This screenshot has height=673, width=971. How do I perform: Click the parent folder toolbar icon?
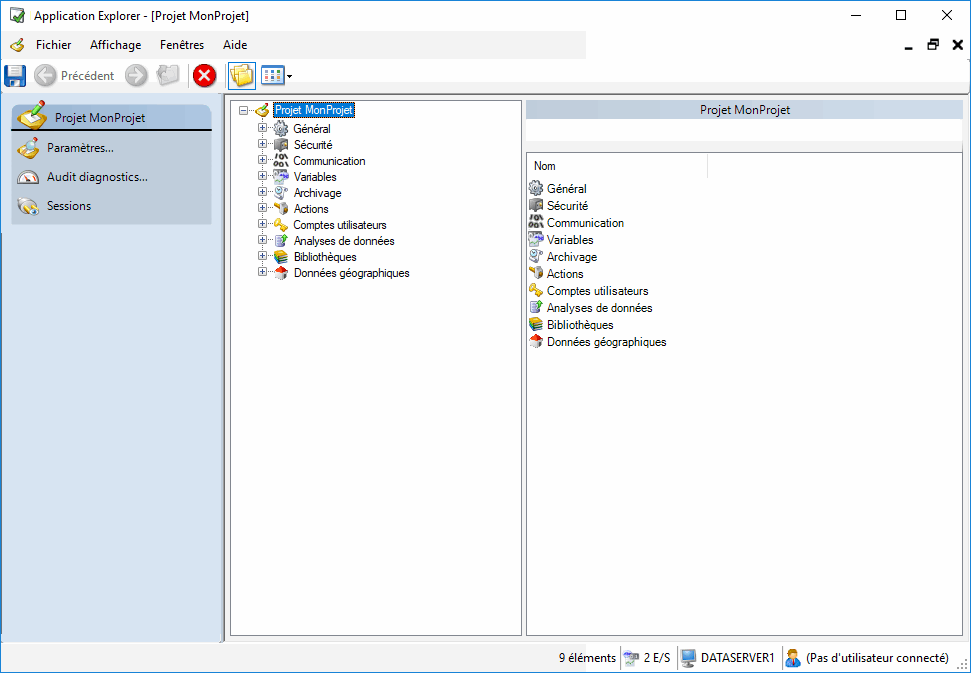168,76
